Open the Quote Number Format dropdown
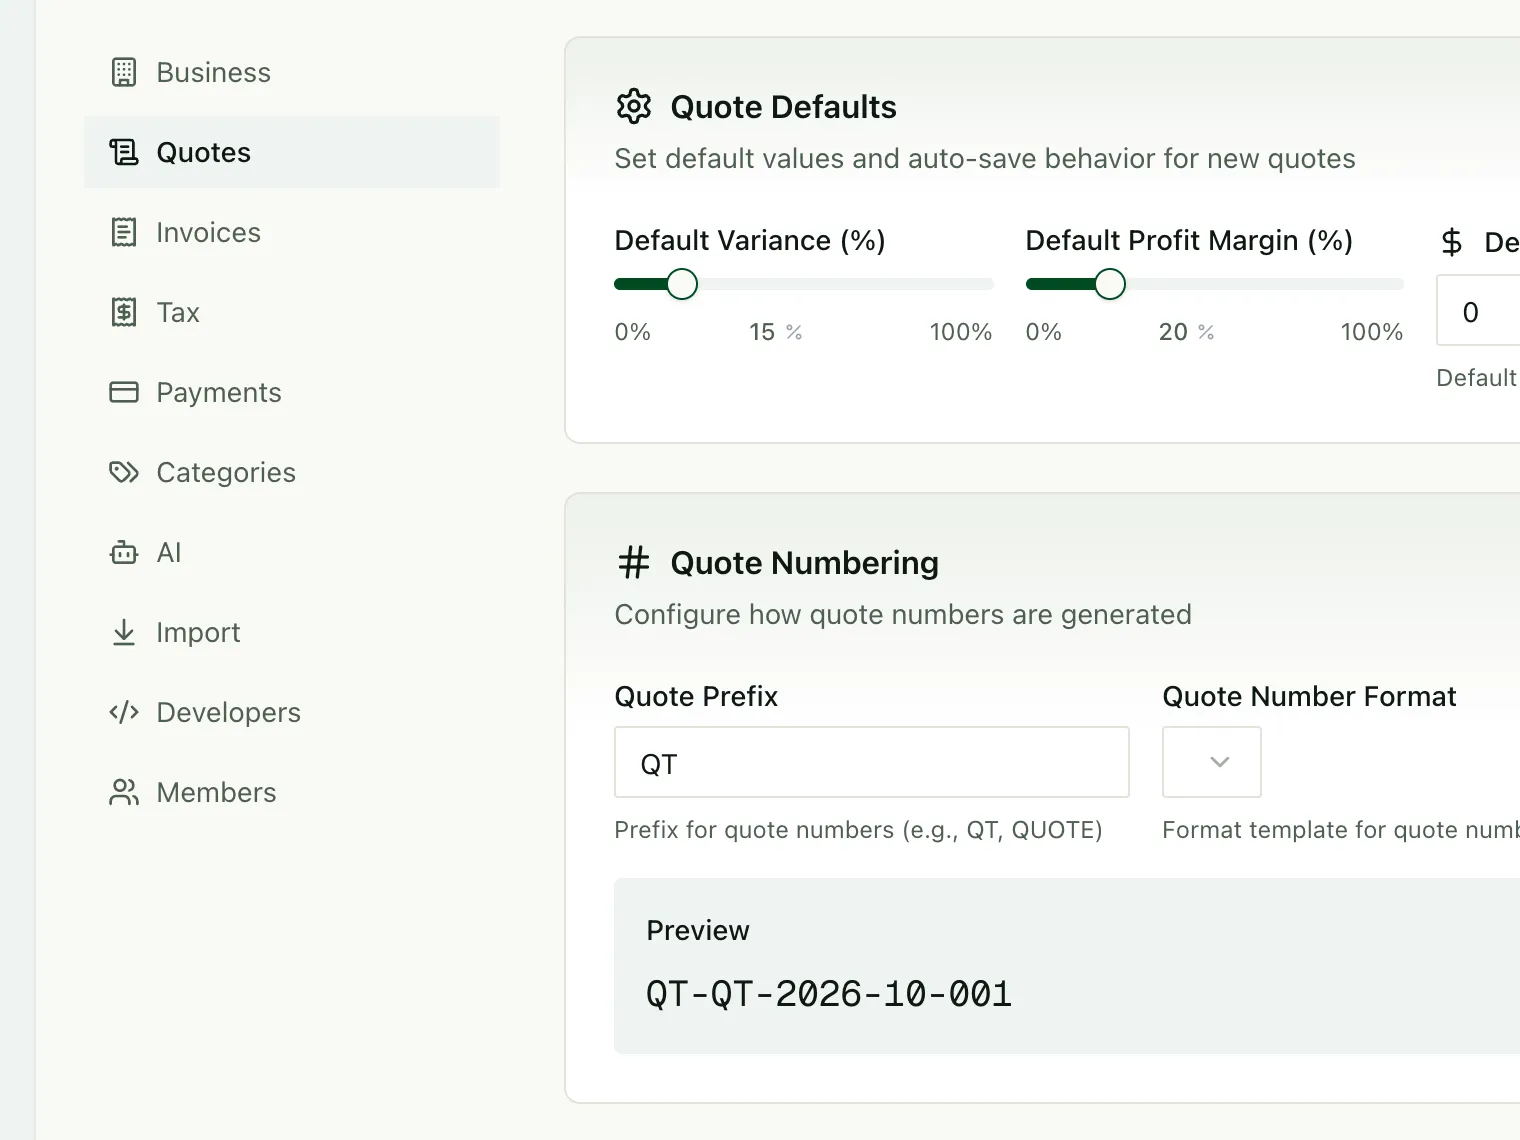The image size is (1520, 1140). (1212, 762)
